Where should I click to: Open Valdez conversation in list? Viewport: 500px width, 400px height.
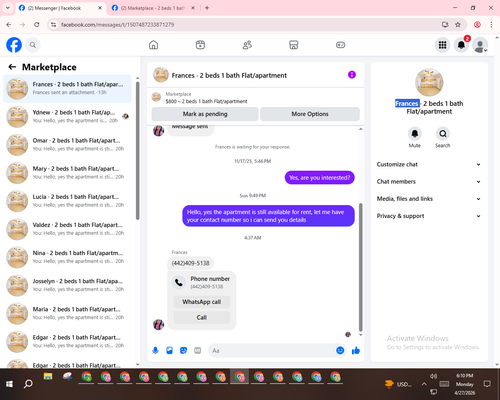(67, 229)
